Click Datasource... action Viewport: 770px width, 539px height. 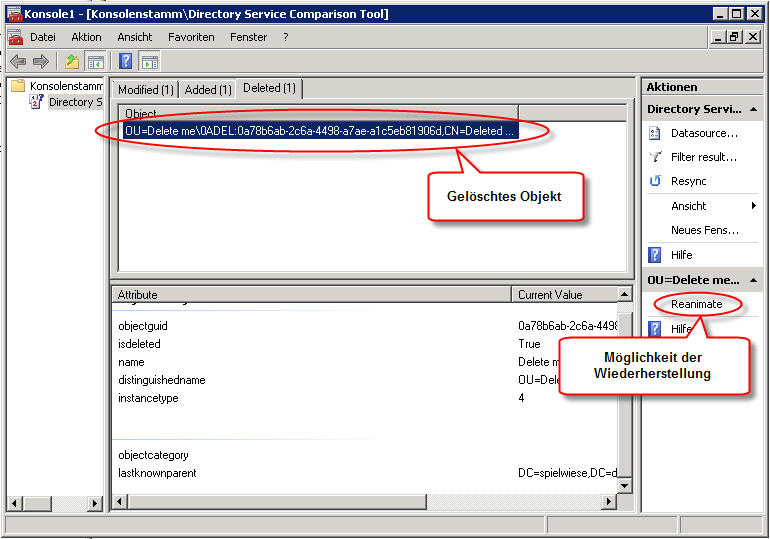pyautogui.click(x=704, y=133)
